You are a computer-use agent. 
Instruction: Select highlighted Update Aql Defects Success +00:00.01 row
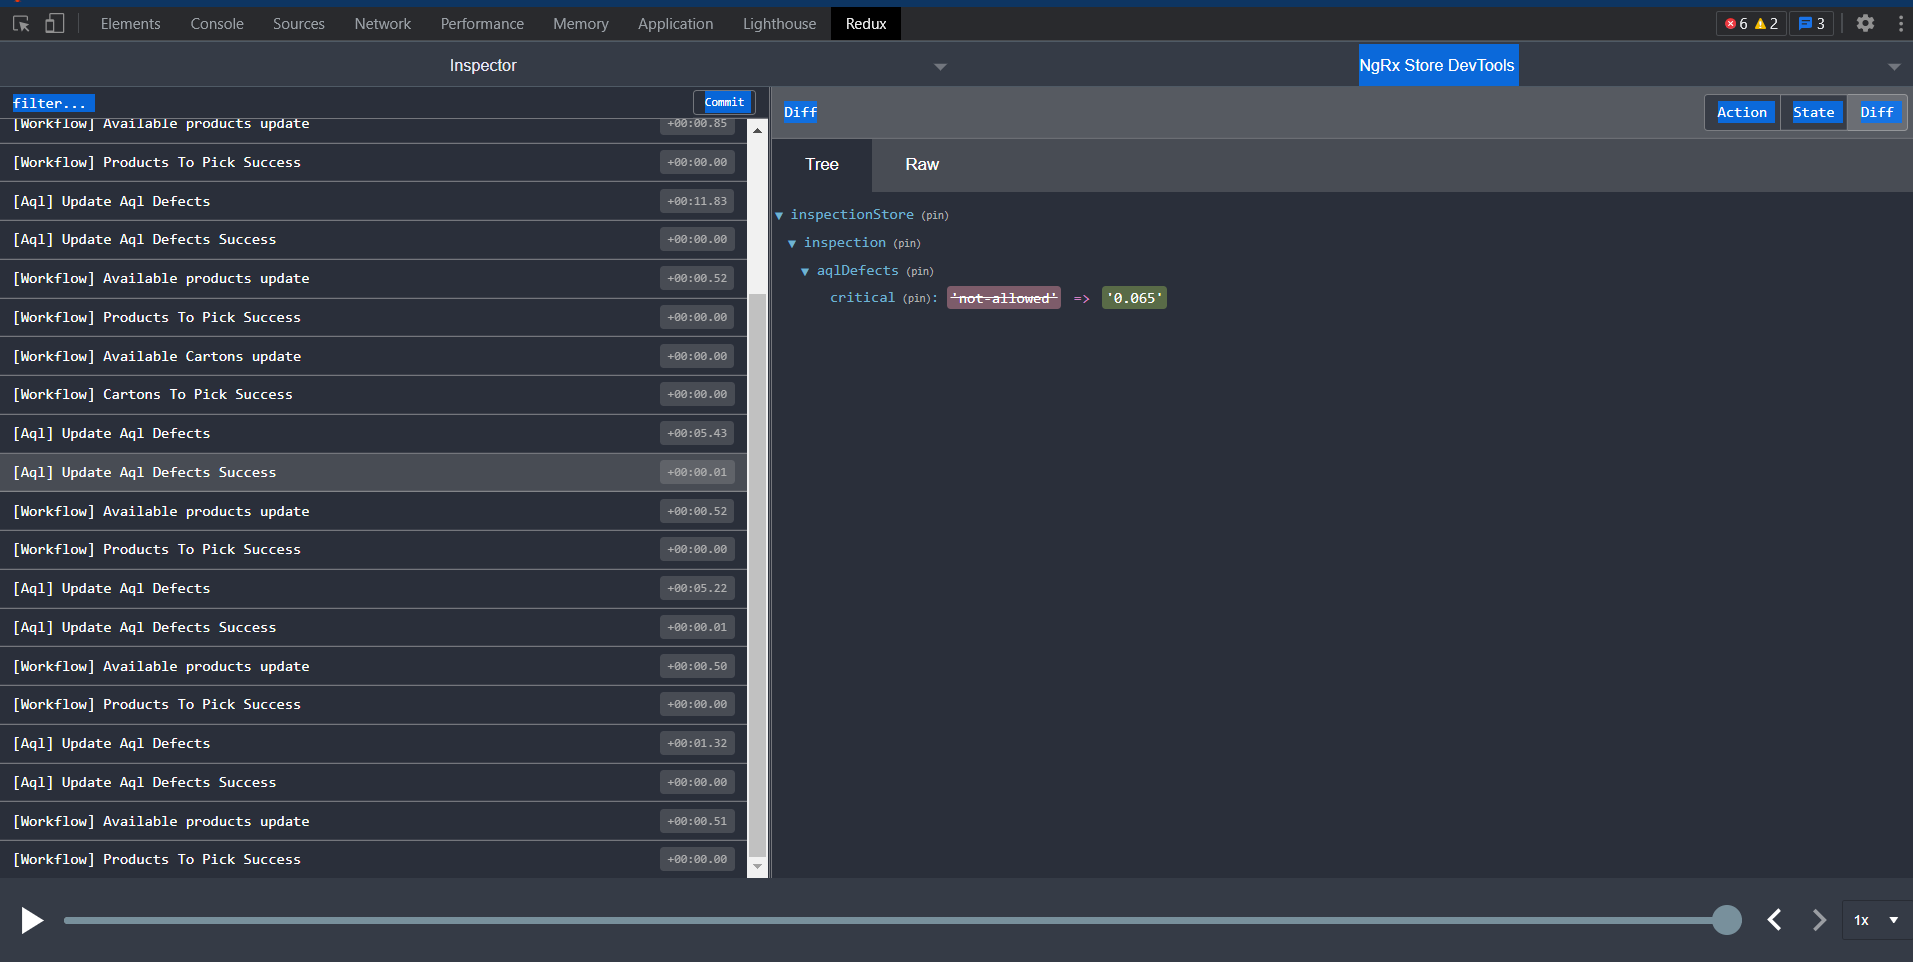coord(373,472)
